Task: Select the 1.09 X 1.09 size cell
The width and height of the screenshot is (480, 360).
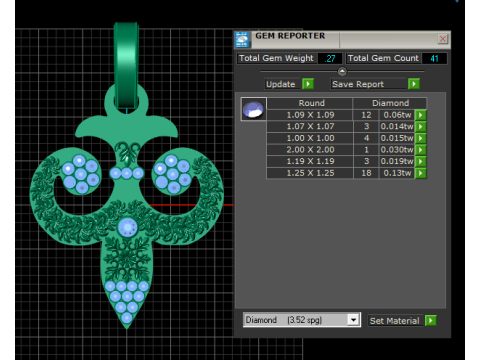Action: 310,115
